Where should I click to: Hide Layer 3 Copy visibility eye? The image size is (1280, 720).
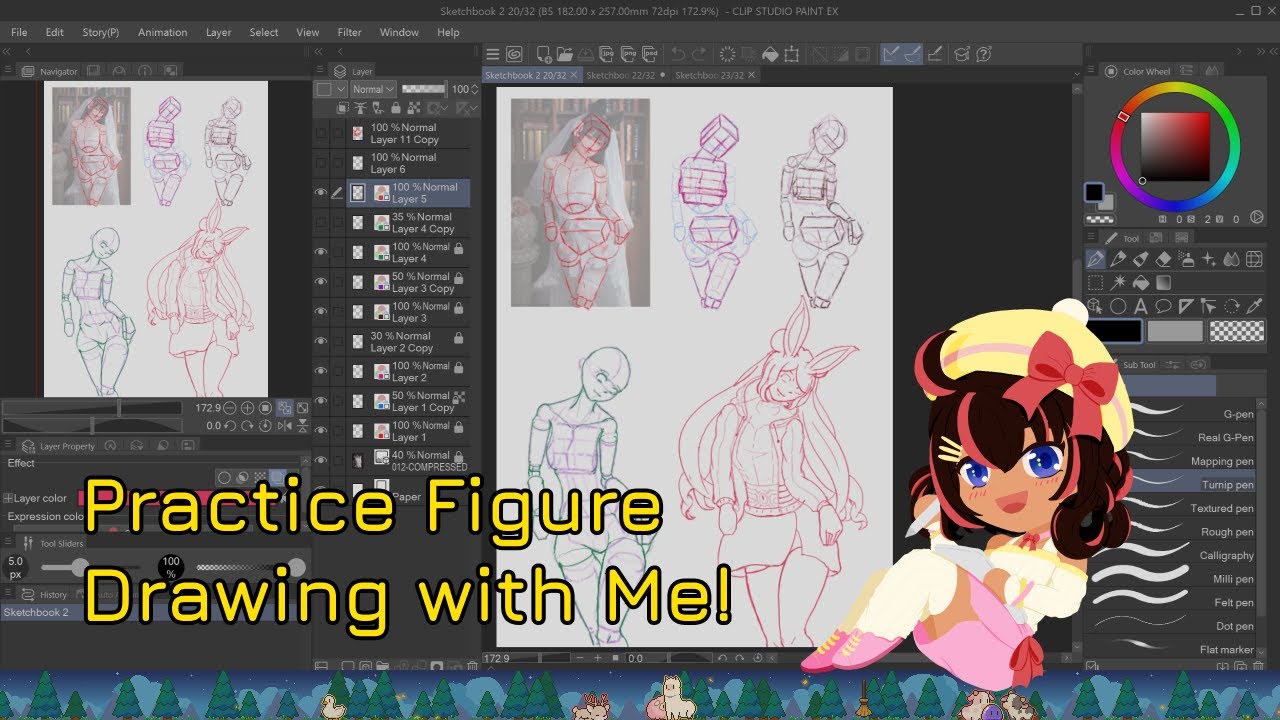click(x=321, y=282)
